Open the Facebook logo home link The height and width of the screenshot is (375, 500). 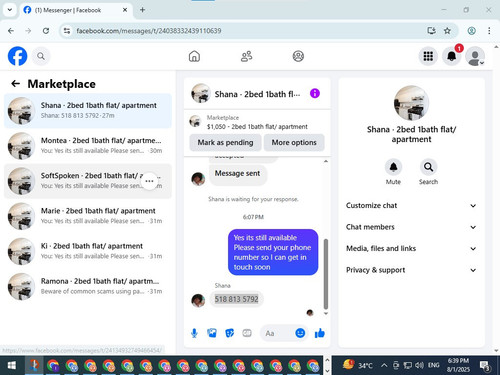point(17,56)
